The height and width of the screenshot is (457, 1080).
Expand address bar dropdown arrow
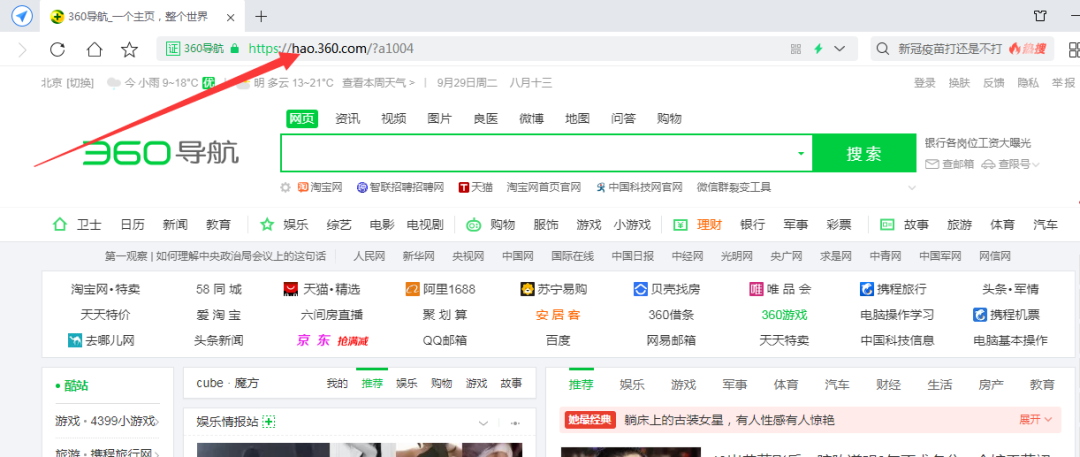pos(840,49)
